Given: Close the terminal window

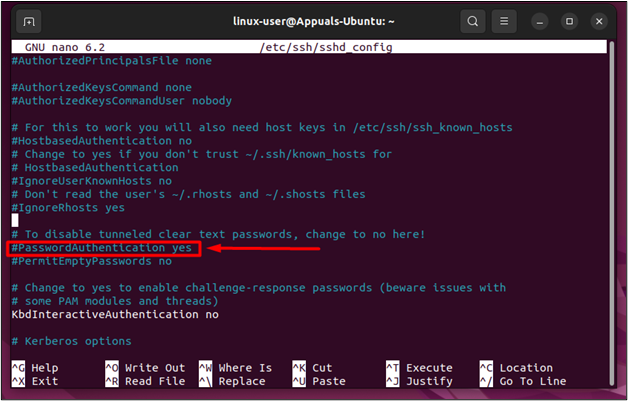Looking at the screenshot, I should (598, 21).
